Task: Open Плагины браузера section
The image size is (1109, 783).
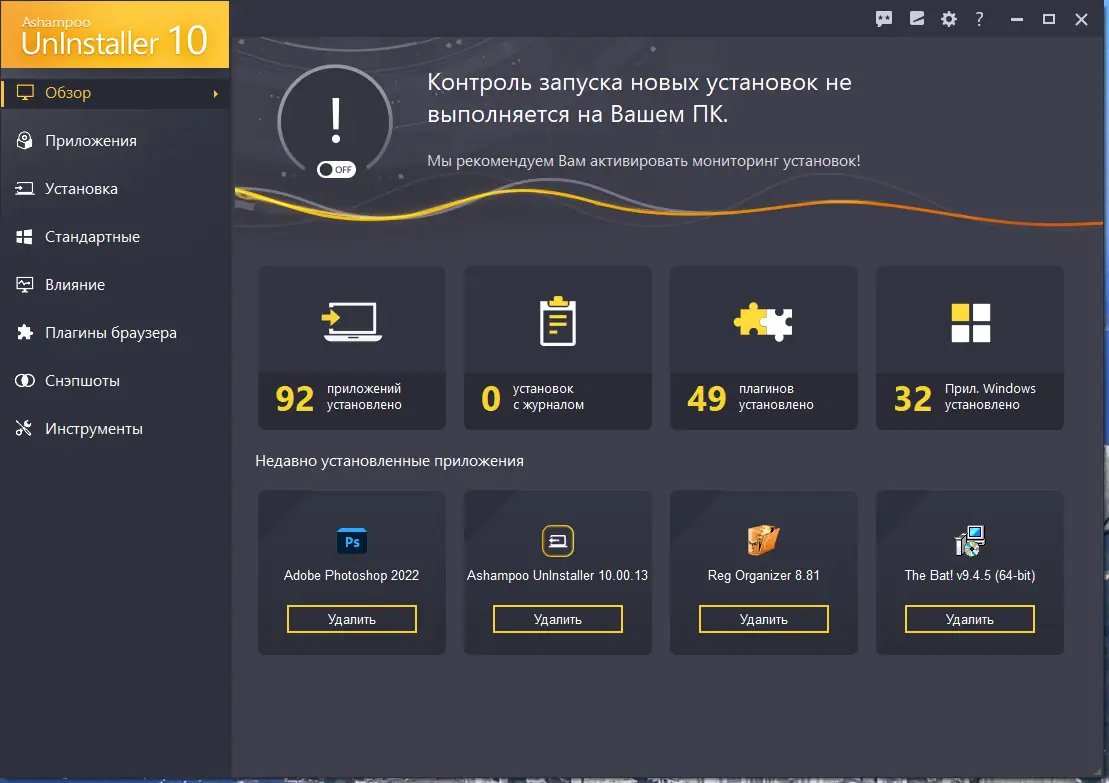Action: (x=115, y=332)
